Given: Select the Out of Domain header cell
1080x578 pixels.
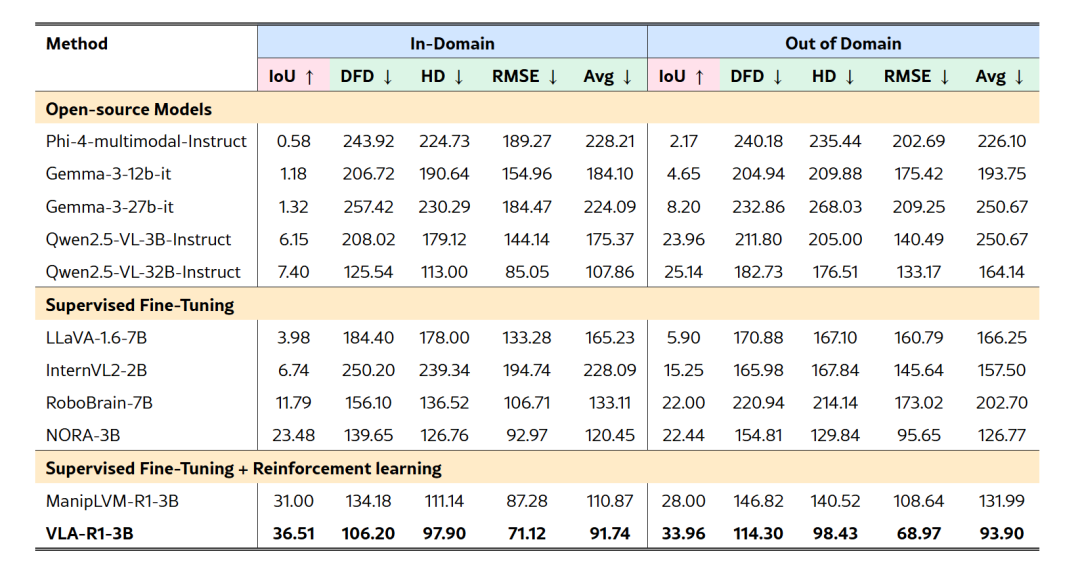Looking at the screenshot, I should tap(842, 44).
